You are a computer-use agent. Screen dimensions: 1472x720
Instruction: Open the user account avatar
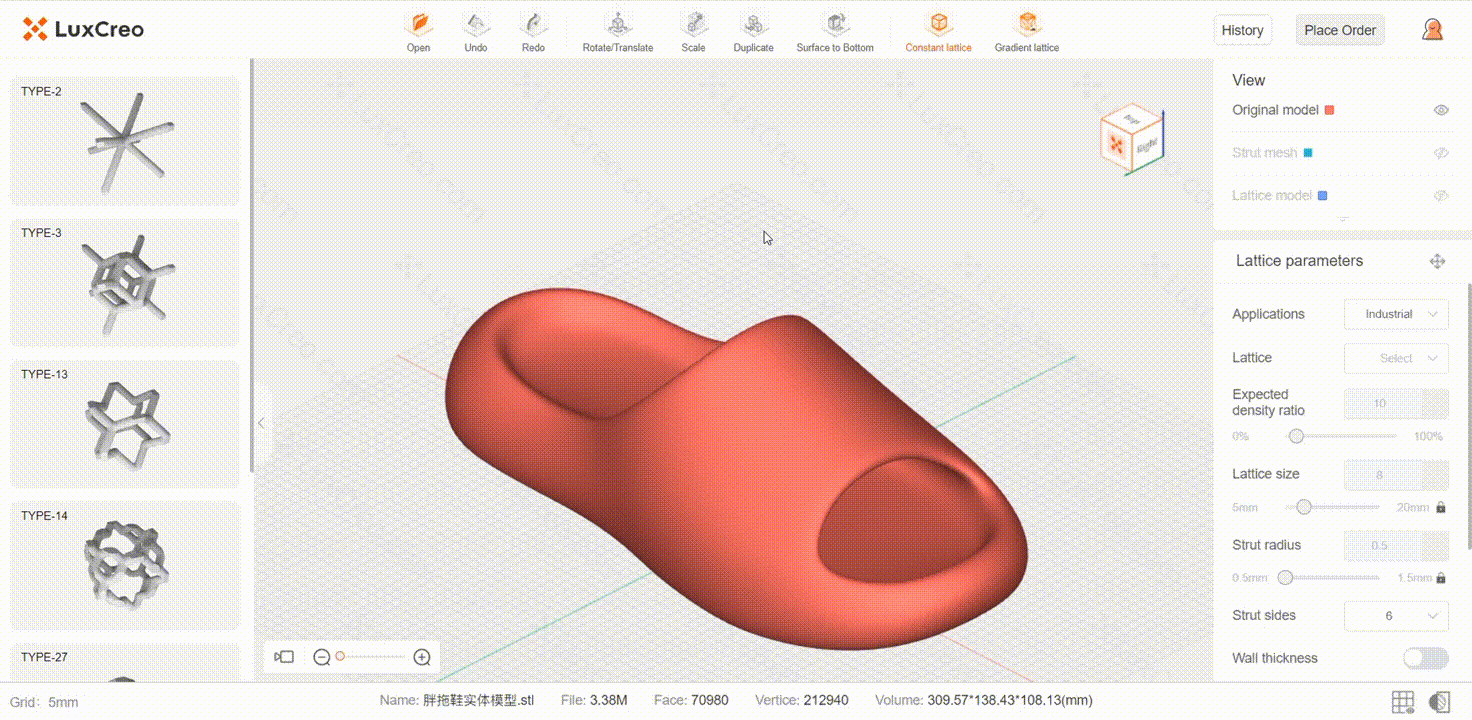pos(1432,30)
